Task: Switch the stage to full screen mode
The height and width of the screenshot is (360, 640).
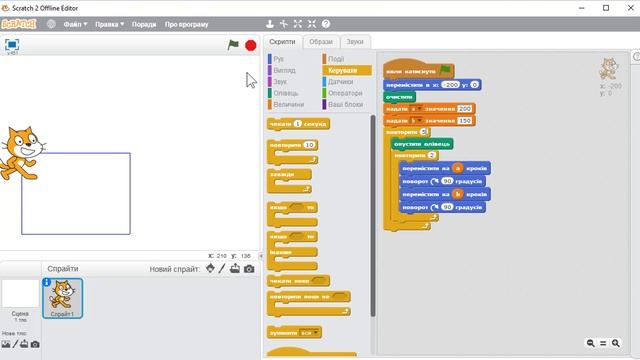Action: (12, 44)
